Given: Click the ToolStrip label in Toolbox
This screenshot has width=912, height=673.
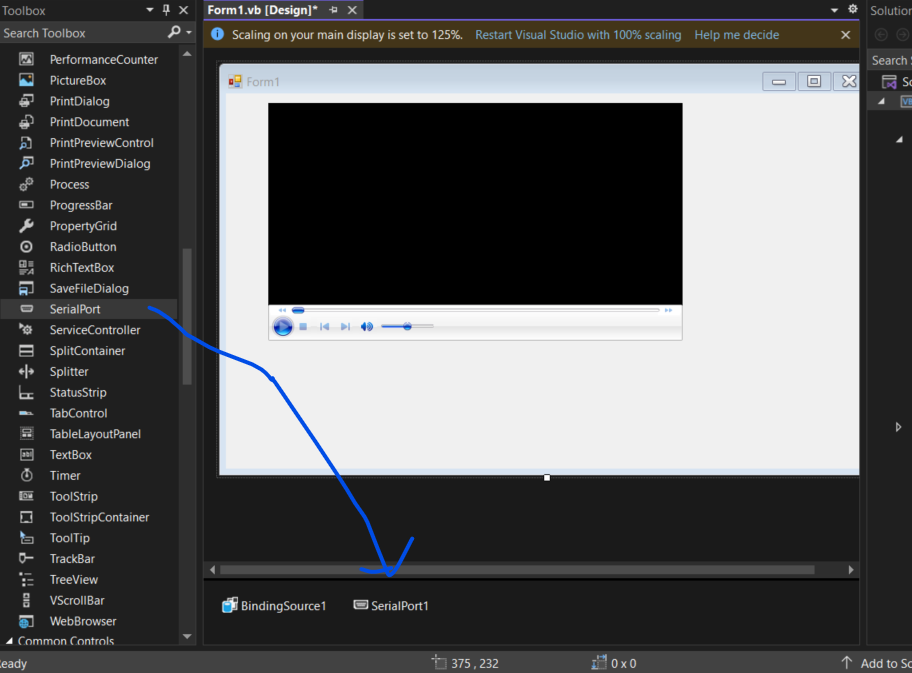Looking at the screenshot, I should pos(73,496).
